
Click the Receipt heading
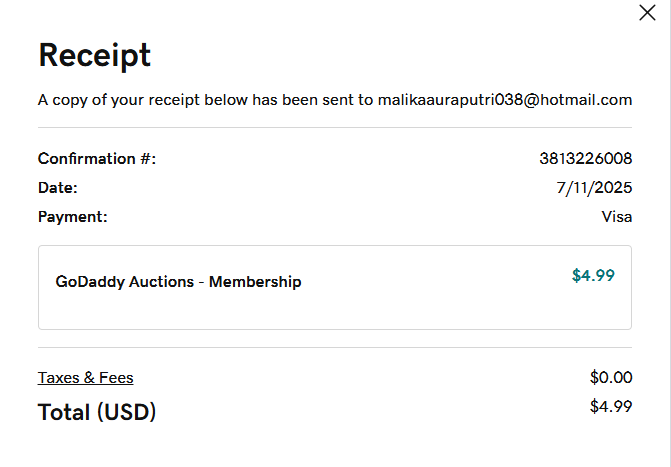click(94, 55)
